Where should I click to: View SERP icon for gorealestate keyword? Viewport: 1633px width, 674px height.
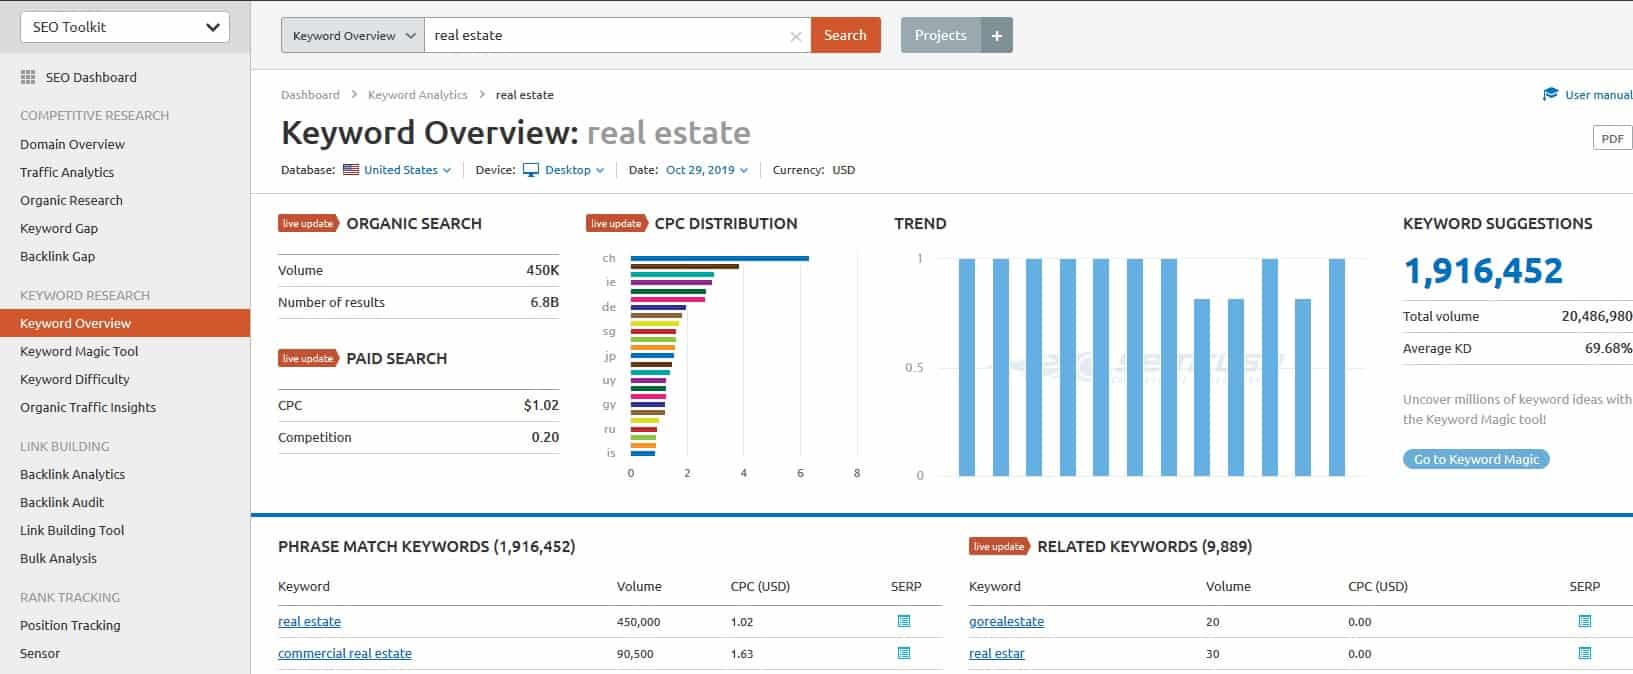pos(1584,621)
